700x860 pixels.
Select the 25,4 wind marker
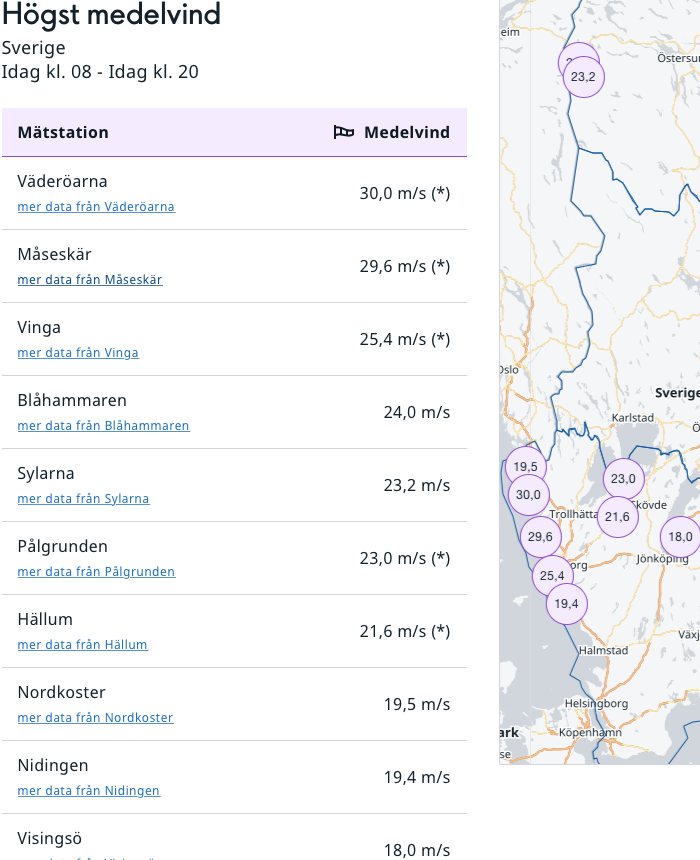coord(552,575)
